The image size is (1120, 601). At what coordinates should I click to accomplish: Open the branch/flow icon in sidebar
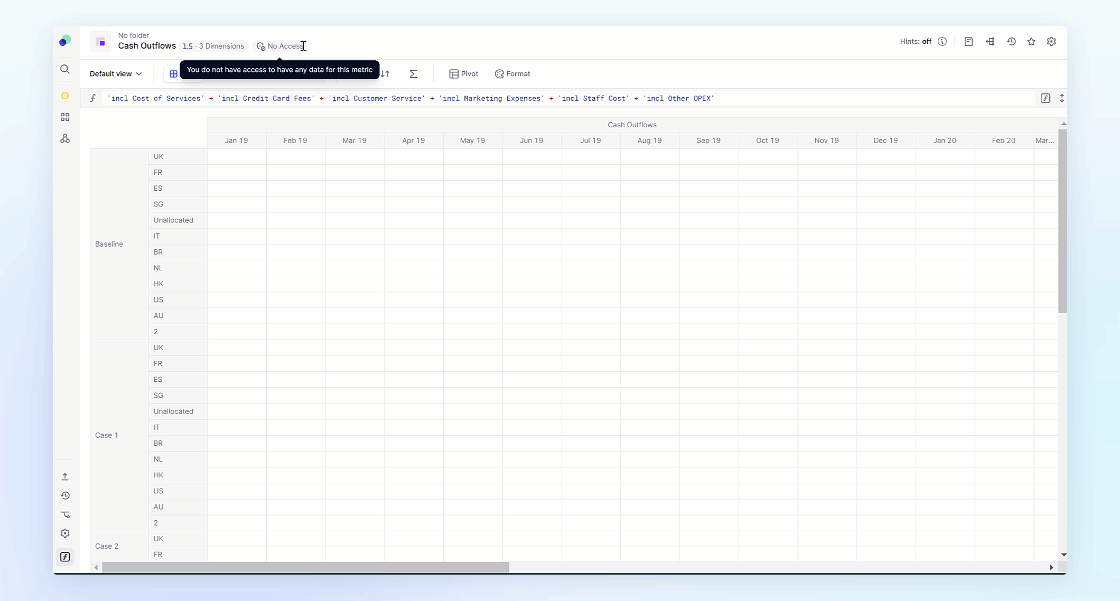[65, 515]
